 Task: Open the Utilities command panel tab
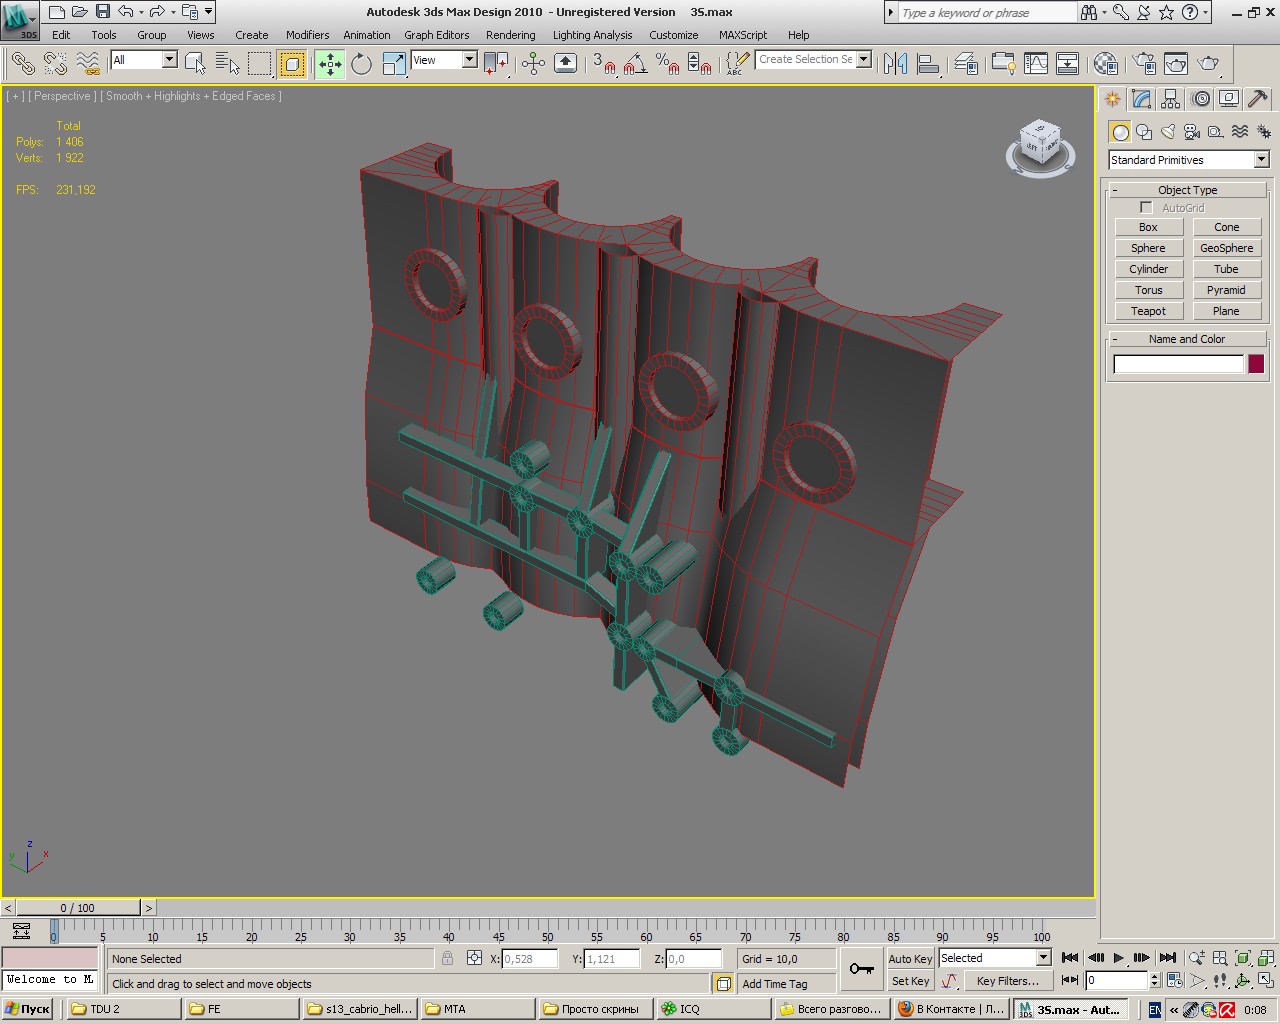[x=1258, y=99]
